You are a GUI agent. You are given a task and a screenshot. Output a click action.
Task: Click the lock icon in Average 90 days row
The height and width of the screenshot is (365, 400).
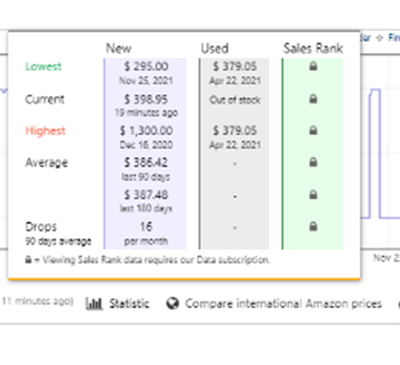[313, 162]
